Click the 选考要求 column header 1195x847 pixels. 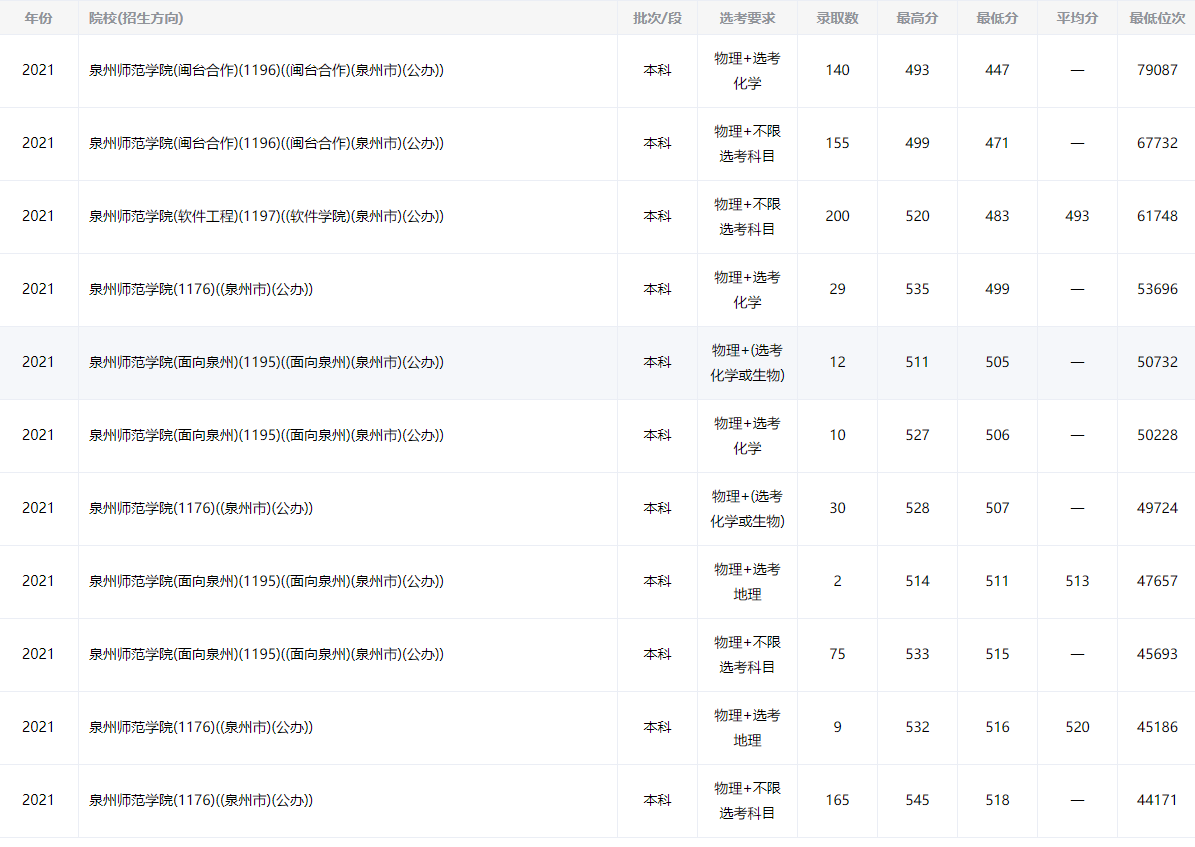click(747, 18)
